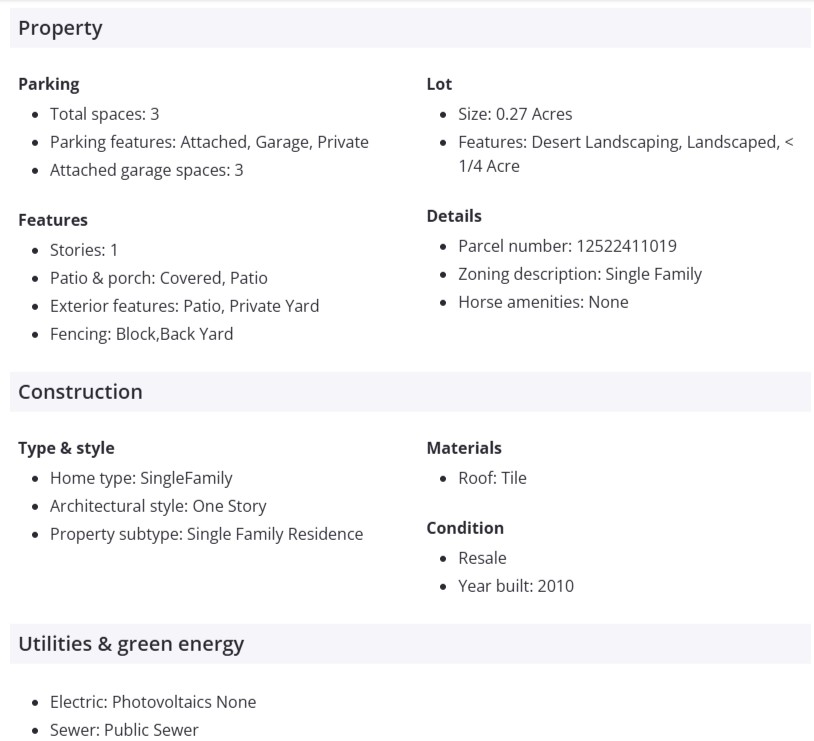
Task: Select the Total spaces: 3 line
Action: (104, 114)
